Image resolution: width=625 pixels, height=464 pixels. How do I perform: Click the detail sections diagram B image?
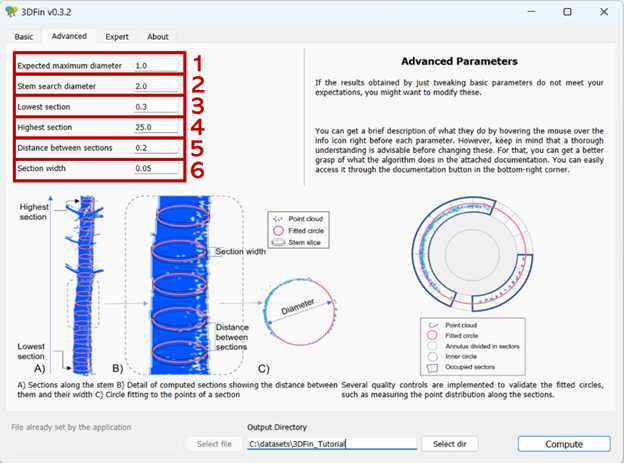coord(181,285)
